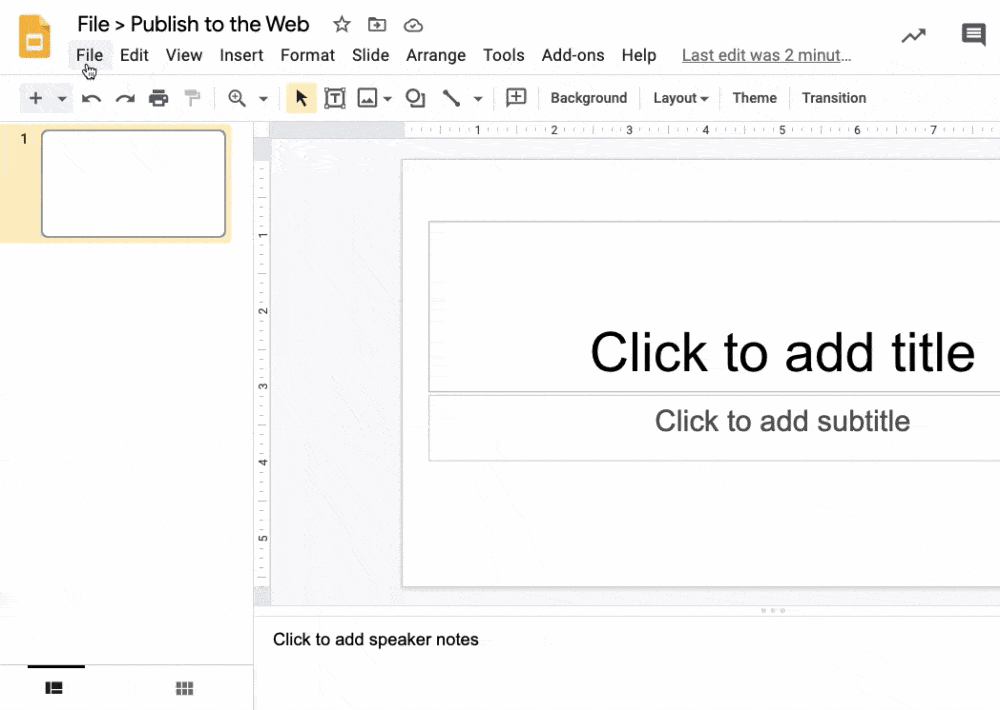
Task: Expand the new slide layout dropdown arrow
Action: pyautogui.click(x=62, y=99)
